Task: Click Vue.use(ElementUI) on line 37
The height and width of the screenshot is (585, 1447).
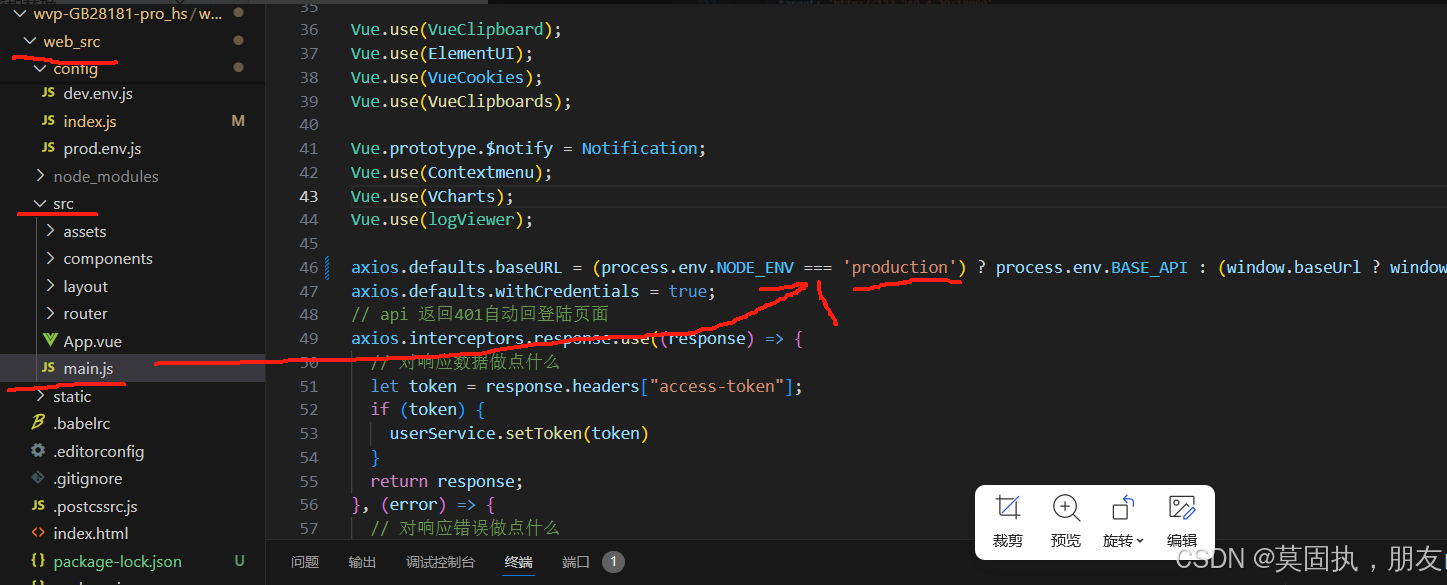Action: (442, 53)
